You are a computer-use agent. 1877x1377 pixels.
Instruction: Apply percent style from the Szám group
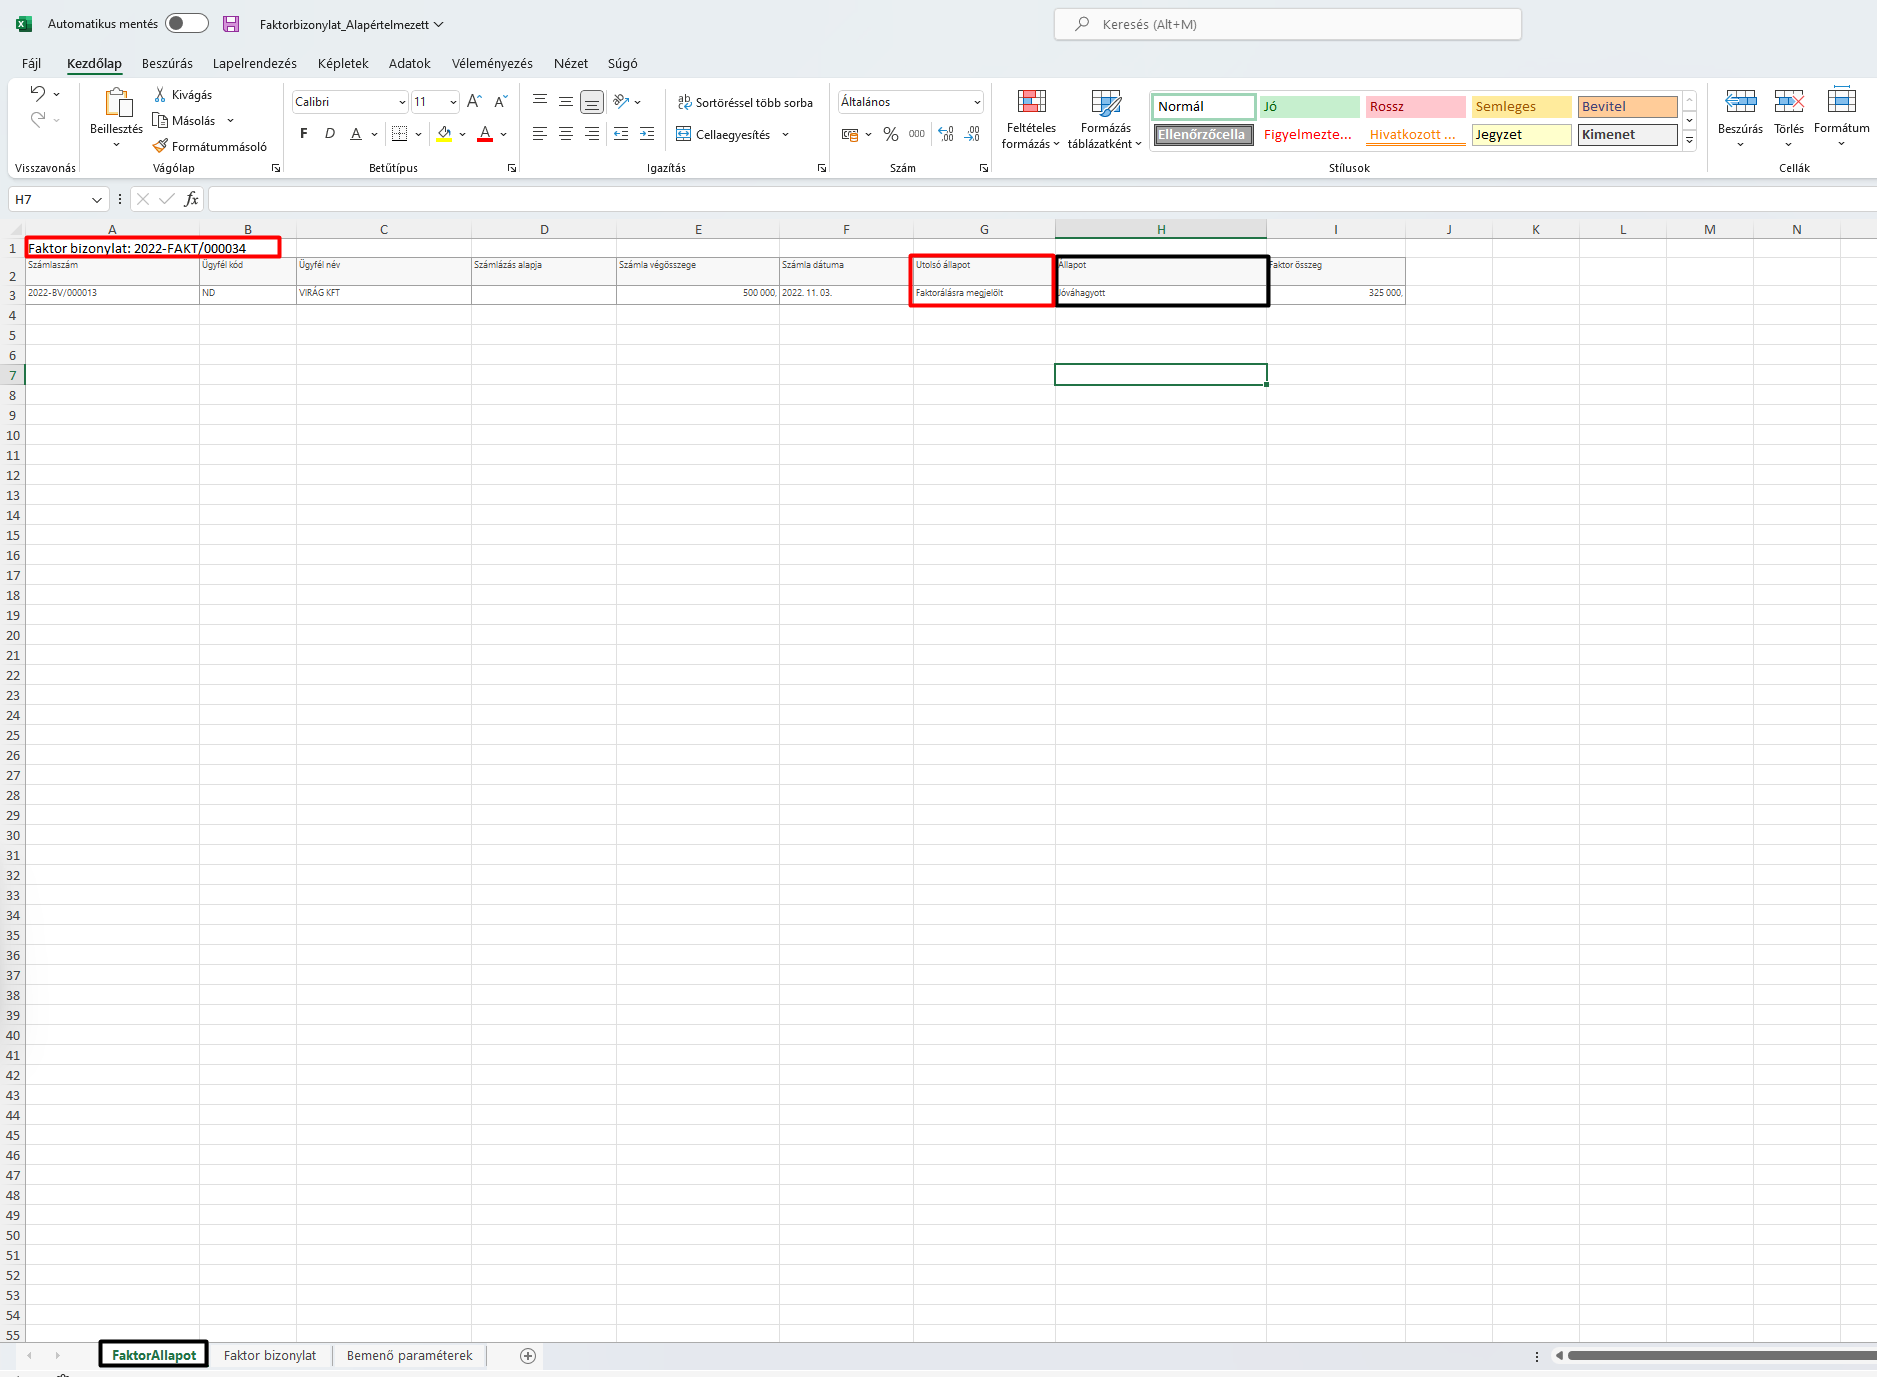(x=890, y=134)
